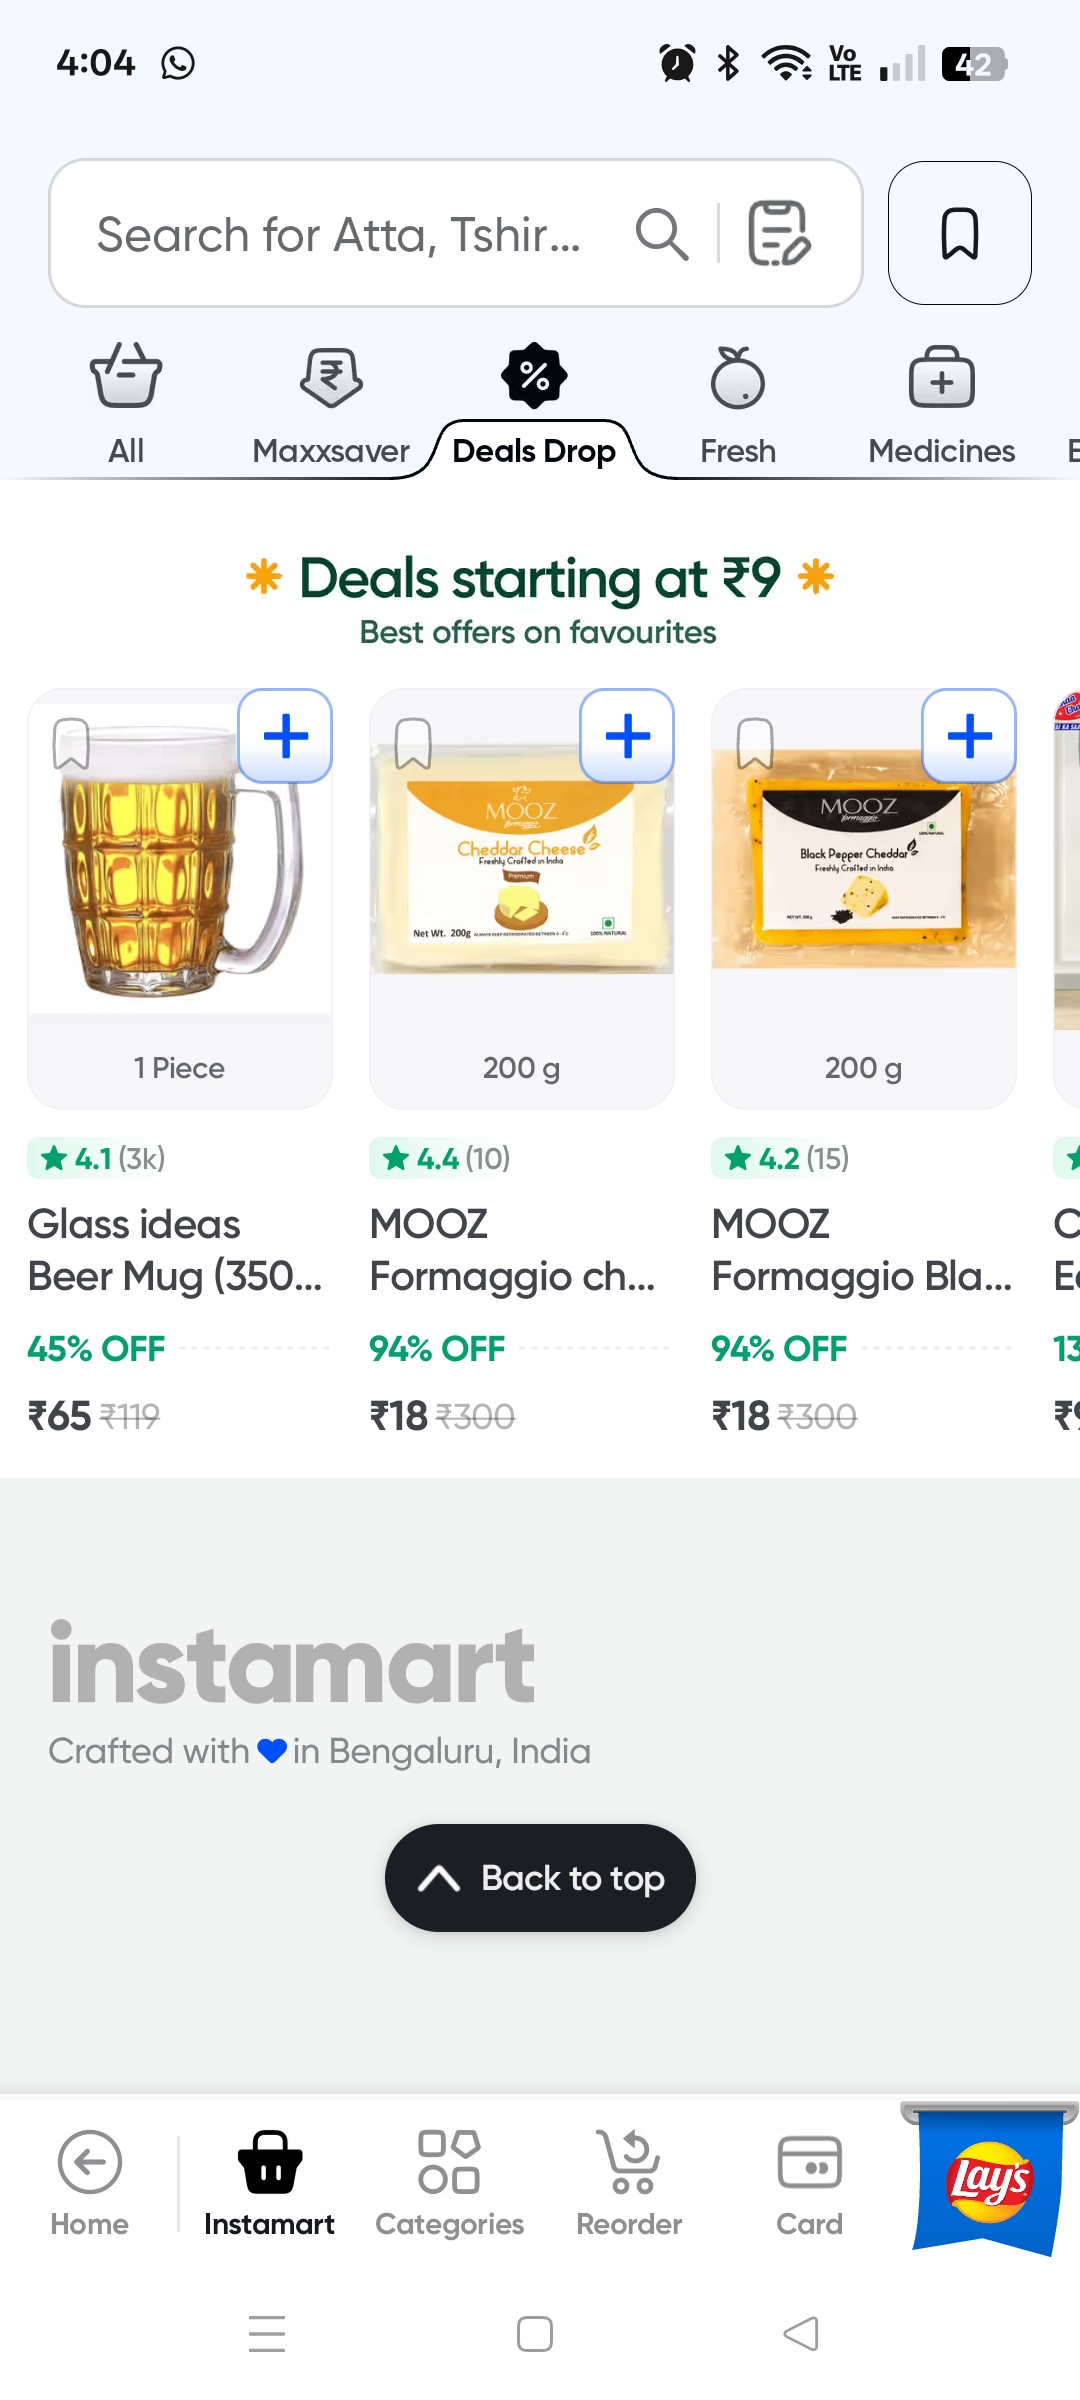Viewport: 1080px width, 2400px height.
Task: Bookmark the MOOZ Cheddar Cheese product
Action: point(413,743)
